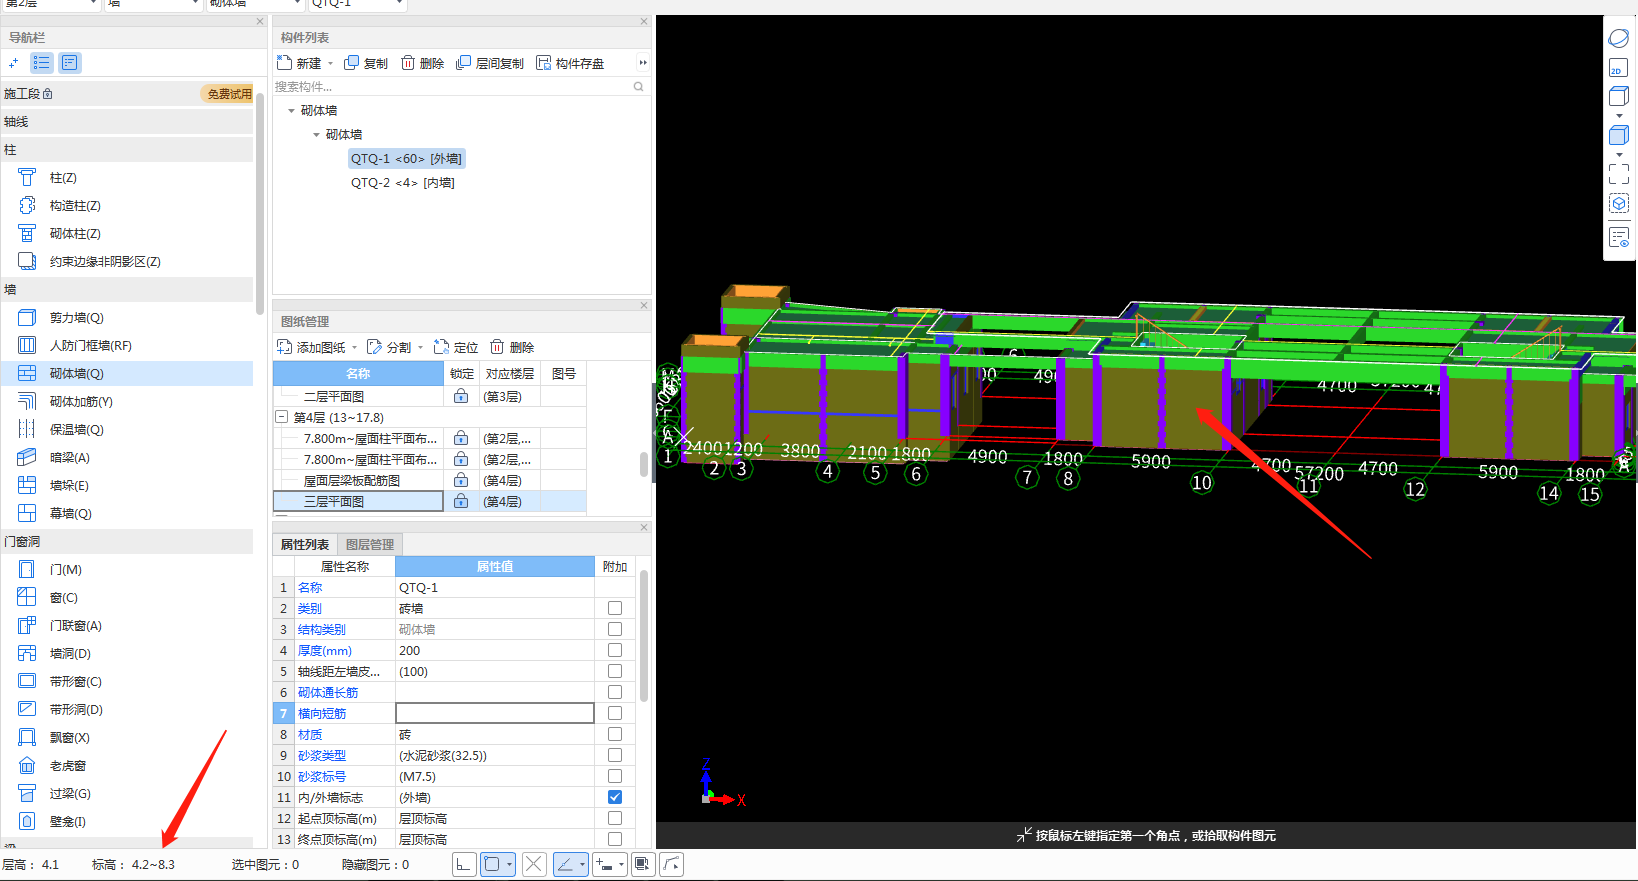Check the 砌体通长筋 attach checkbox
The width and height of the screenshot is (1638, 881).
[x=615, y=692]
